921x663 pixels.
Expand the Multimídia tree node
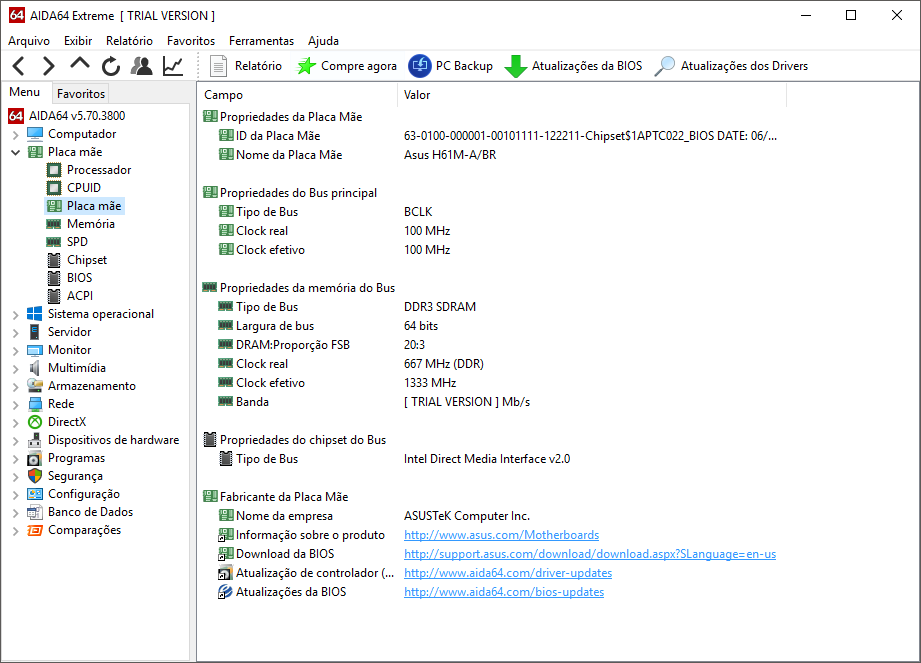click(16, 369)
